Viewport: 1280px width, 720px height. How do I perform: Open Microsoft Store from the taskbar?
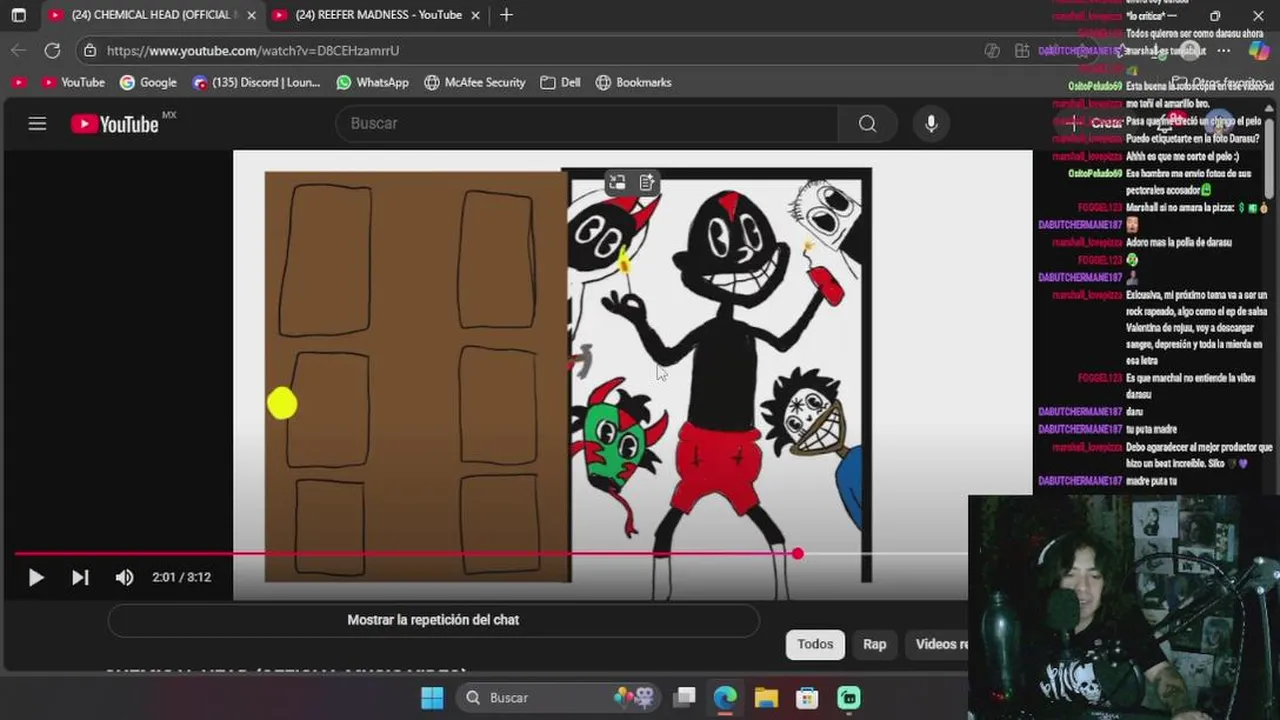click(807, 698)
